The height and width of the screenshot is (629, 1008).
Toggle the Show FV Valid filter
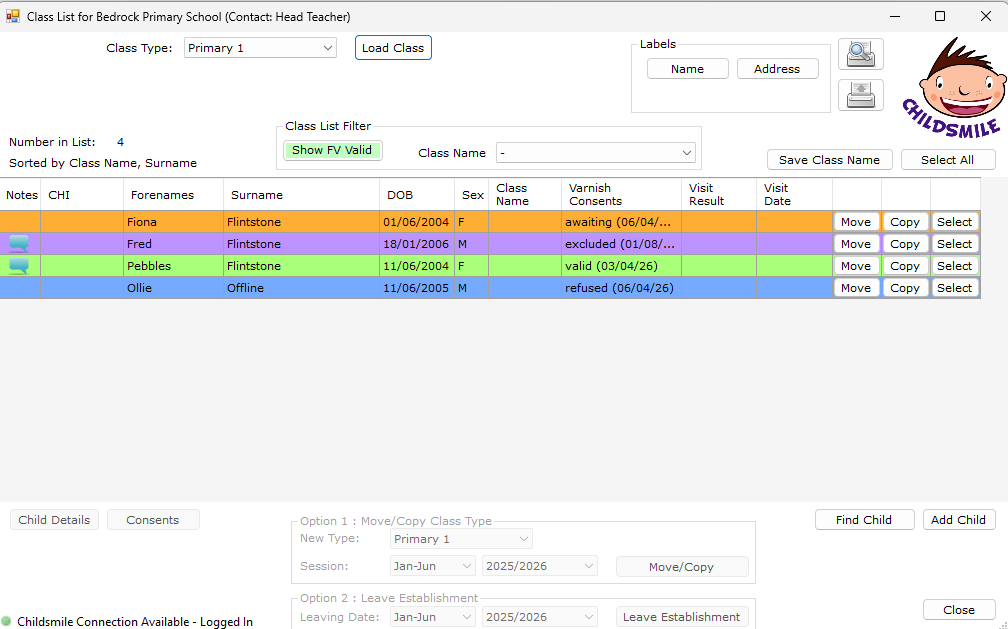(331, 150)
